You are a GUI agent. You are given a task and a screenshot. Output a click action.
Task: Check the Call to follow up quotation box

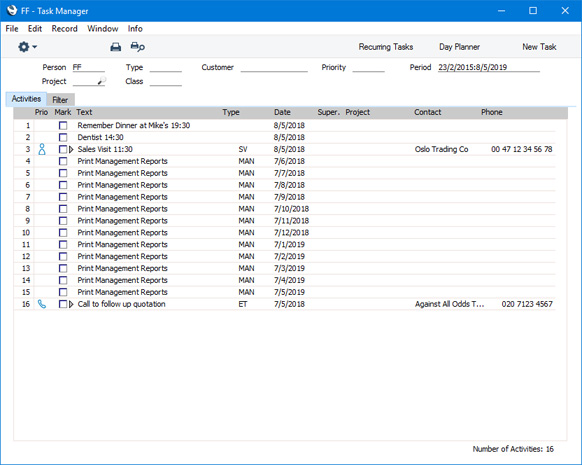(x=63, y=304)
